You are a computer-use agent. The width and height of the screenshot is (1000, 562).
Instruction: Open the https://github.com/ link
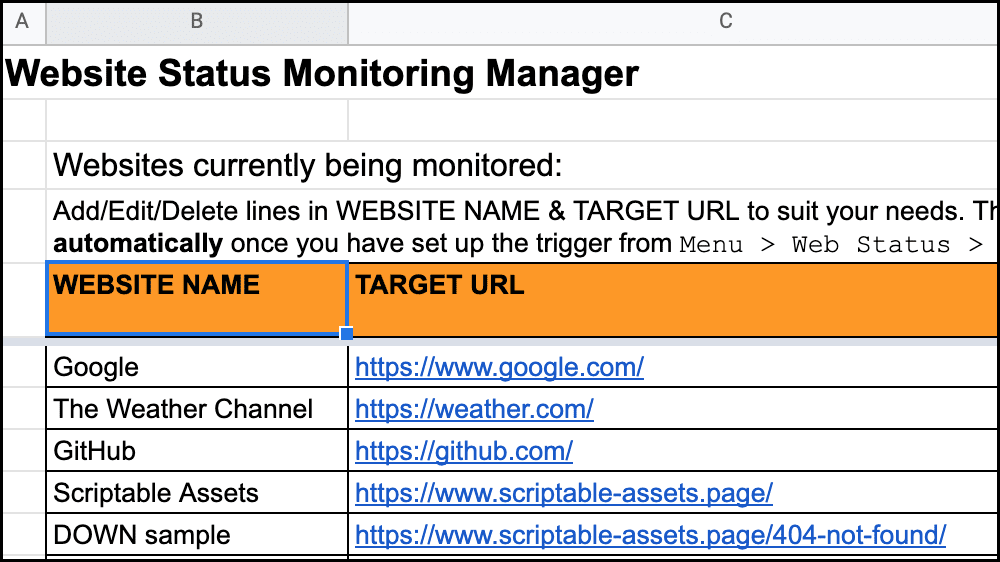(x=464, y=451)
